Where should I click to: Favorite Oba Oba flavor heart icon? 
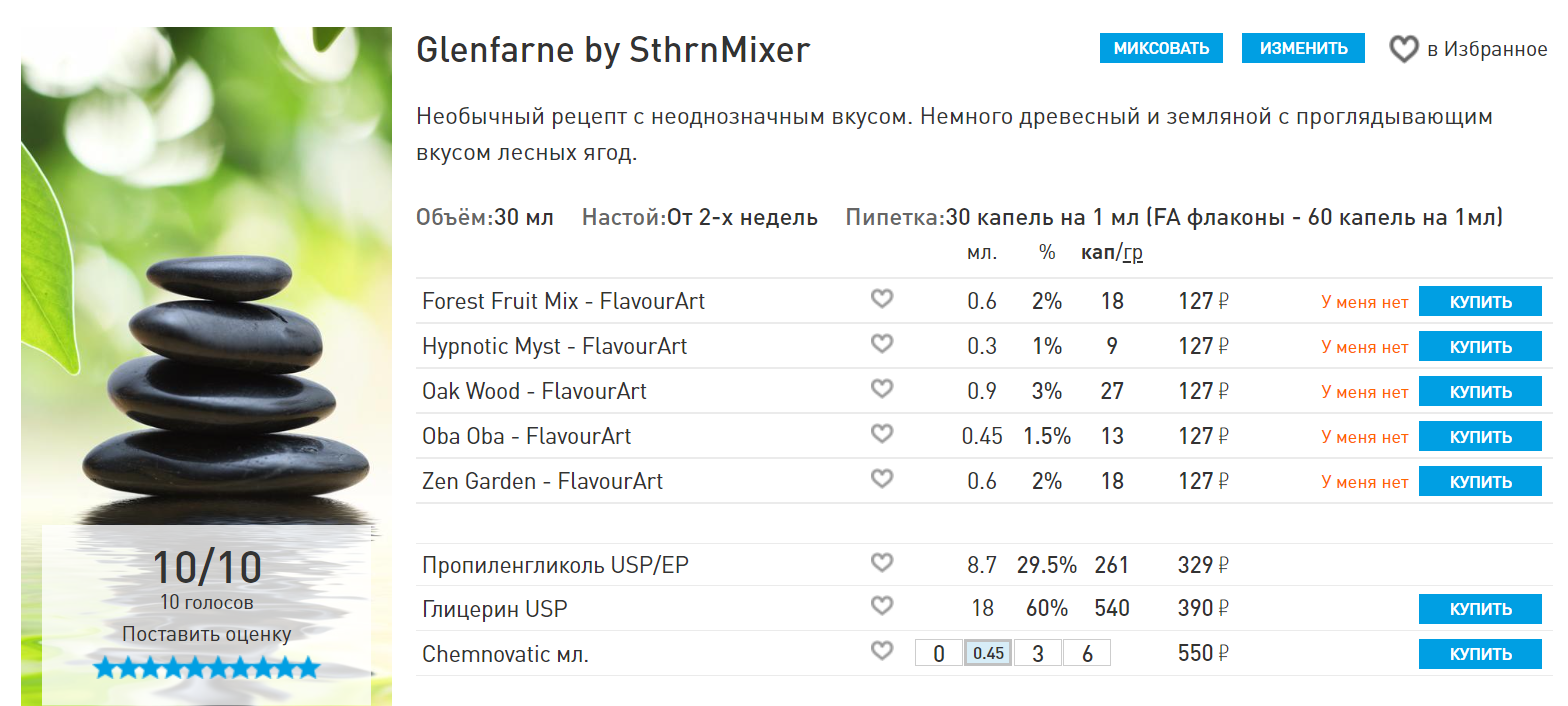tap(881, 434)
